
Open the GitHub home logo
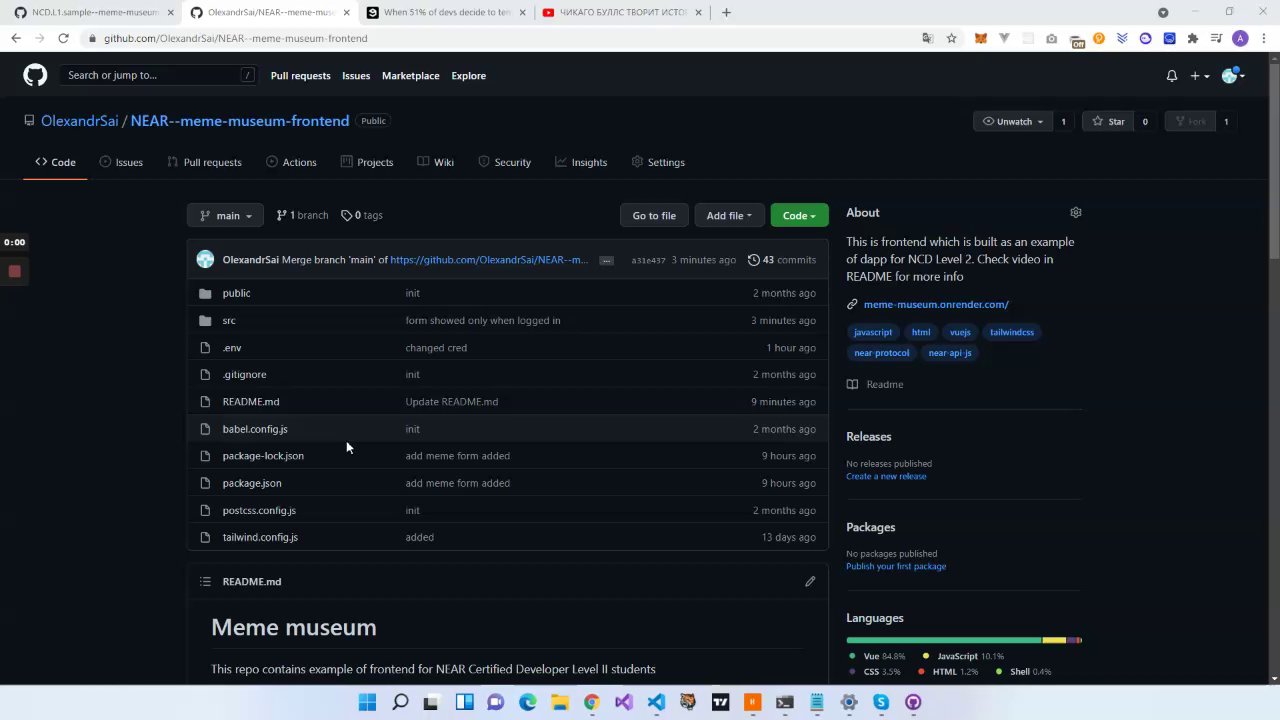pyautogui.click(x=35, y=75)
